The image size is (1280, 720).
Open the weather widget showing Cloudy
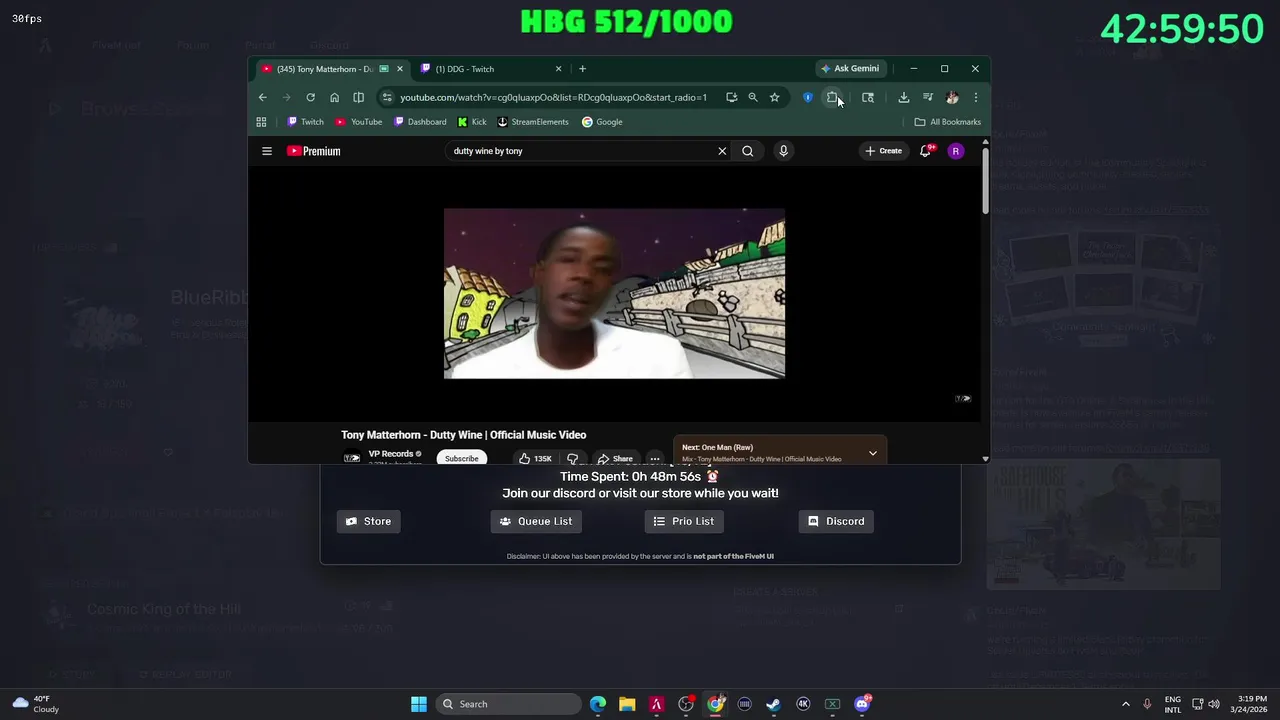pos(34,704)
